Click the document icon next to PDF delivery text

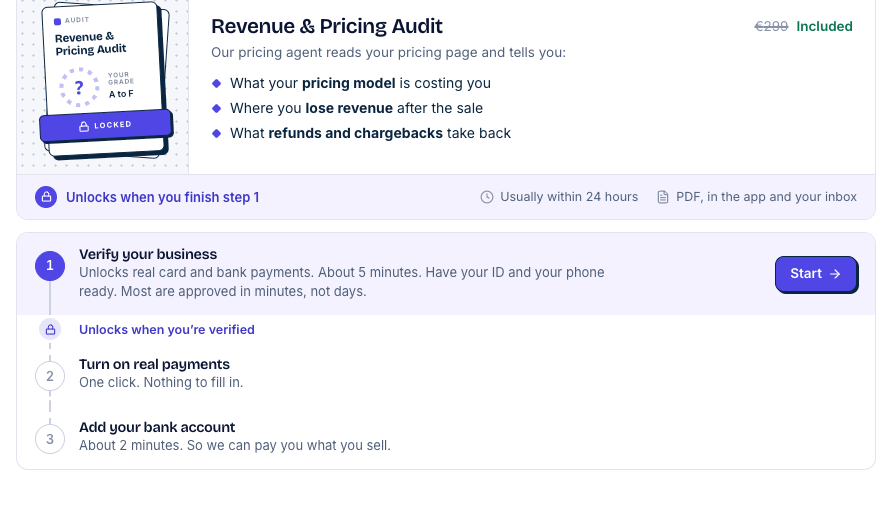coord(663,197)
